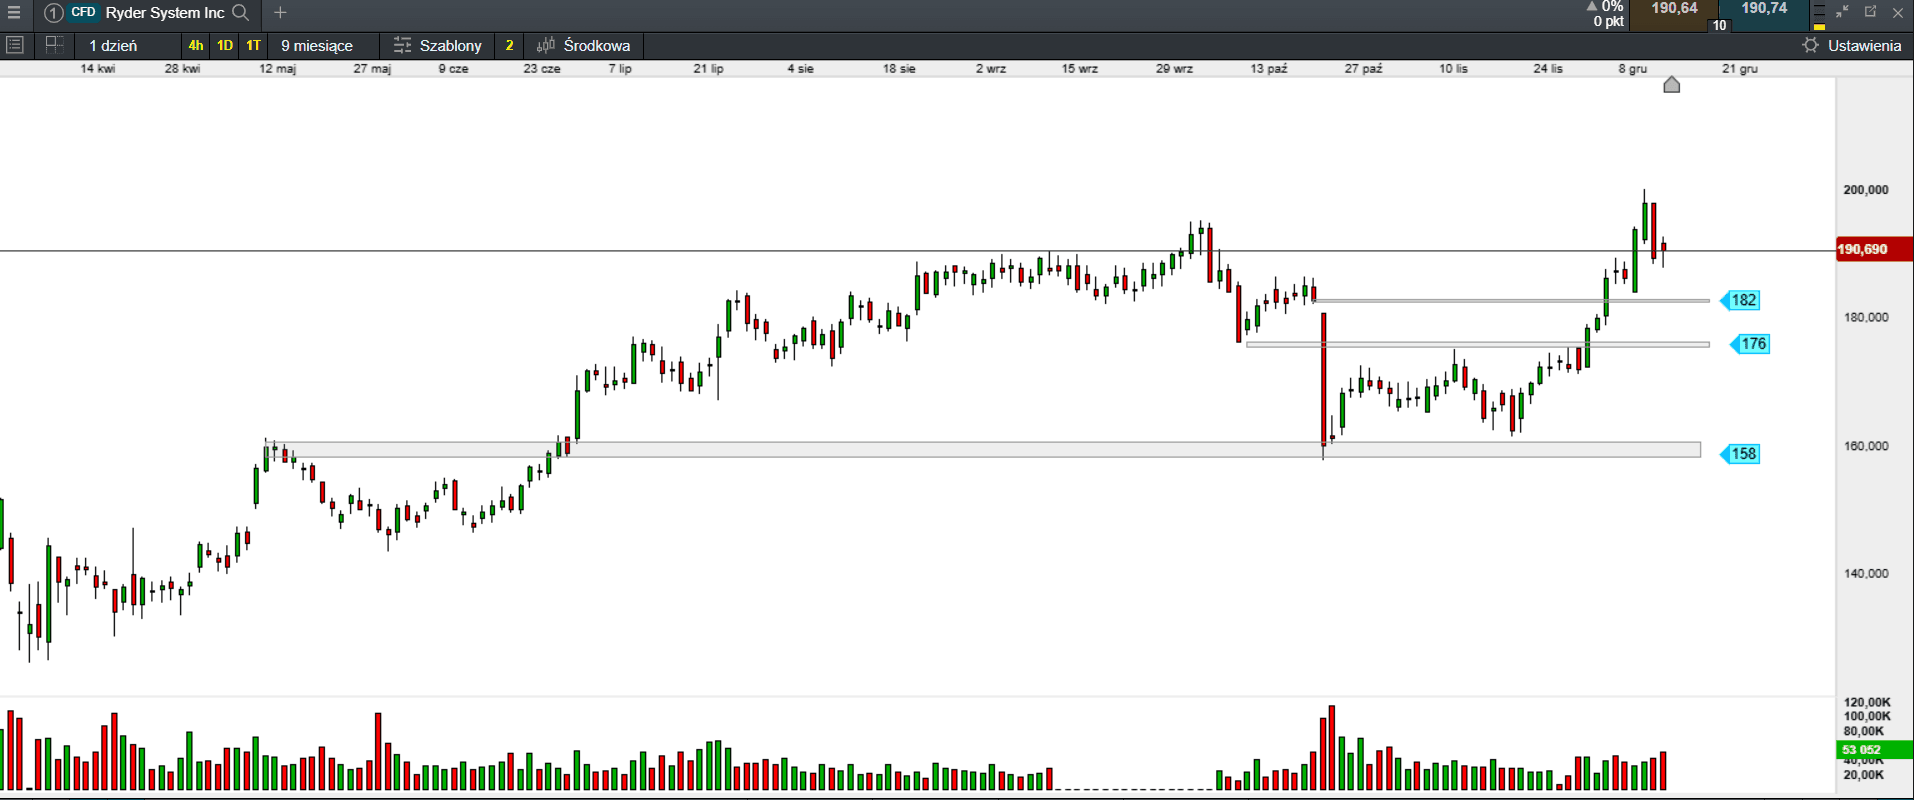Open the 'Środkowa' price type dropdown
The height and width of the screenshot is (800, 1914).
596,45
